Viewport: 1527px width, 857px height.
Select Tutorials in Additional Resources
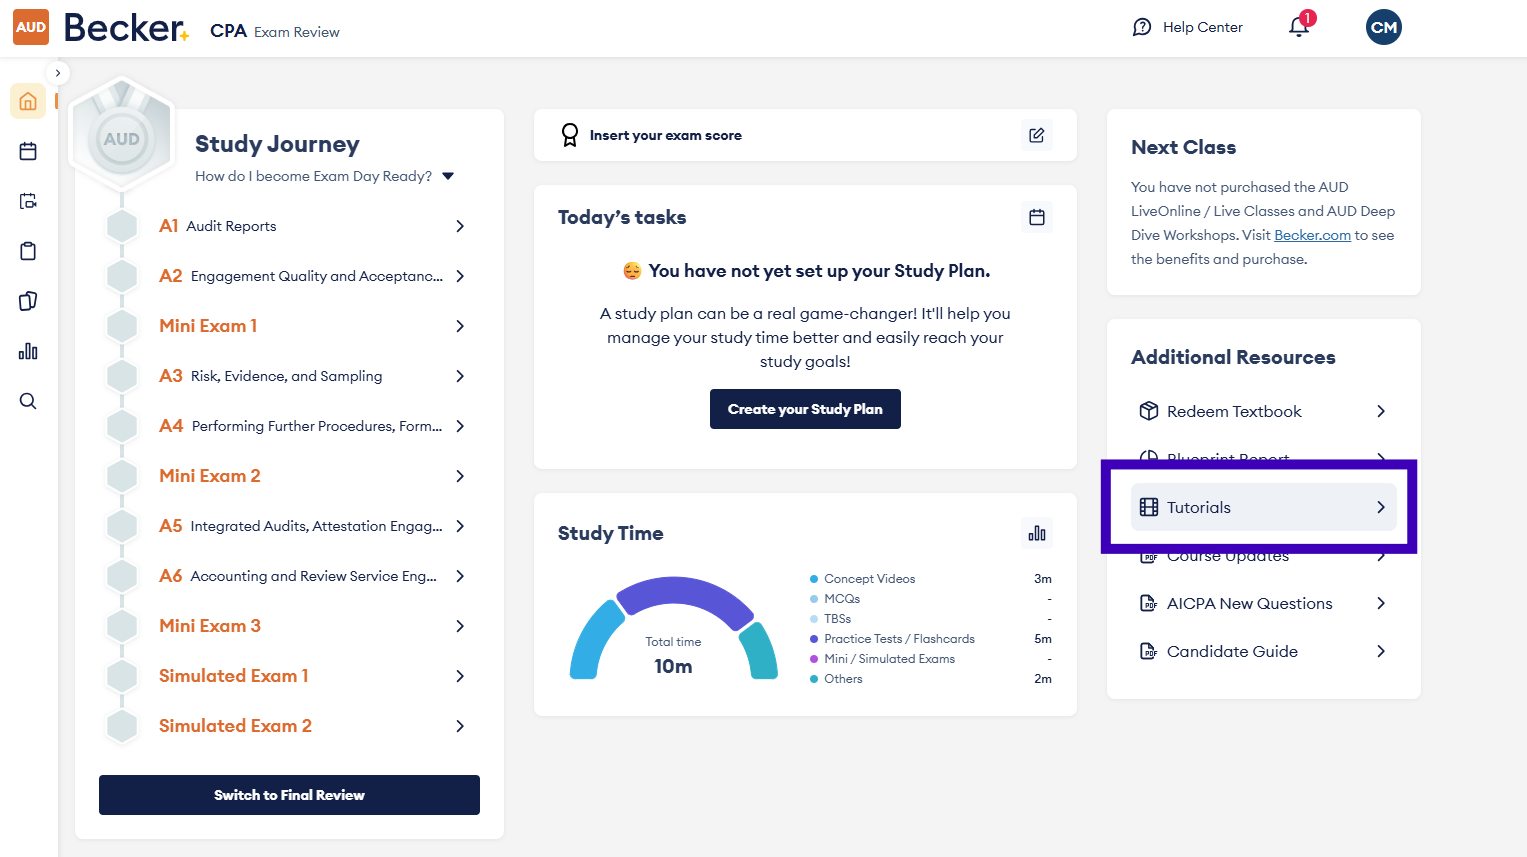1263,507
